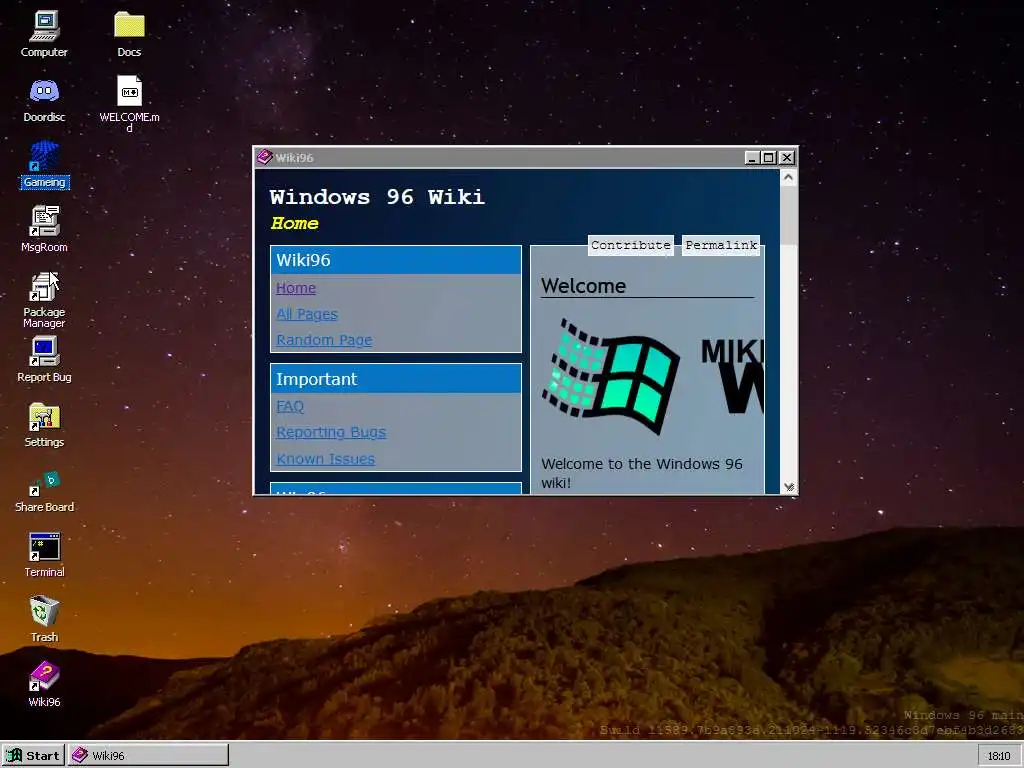Select the Wiki96 taskbar button
The image size is (1024, 768).
pyautogui.click(x=148, y=756)
